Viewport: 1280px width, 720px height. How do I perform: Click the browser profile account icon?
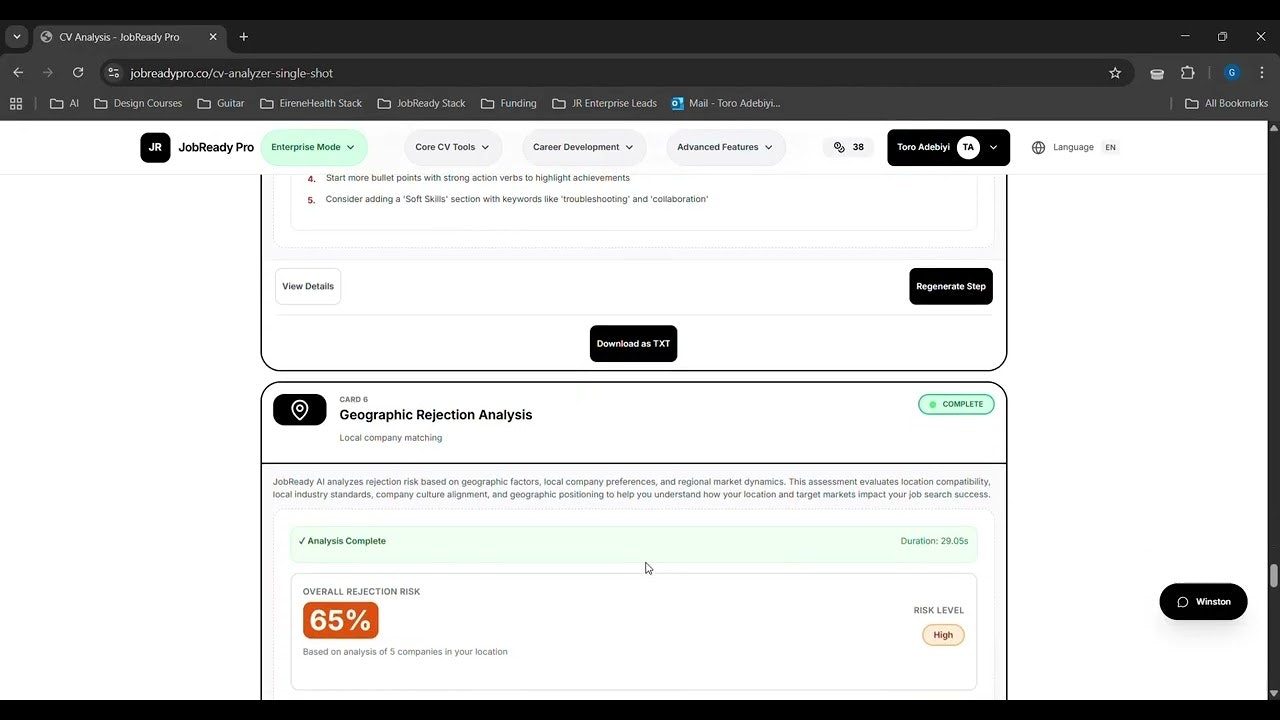click(1232, 72)
